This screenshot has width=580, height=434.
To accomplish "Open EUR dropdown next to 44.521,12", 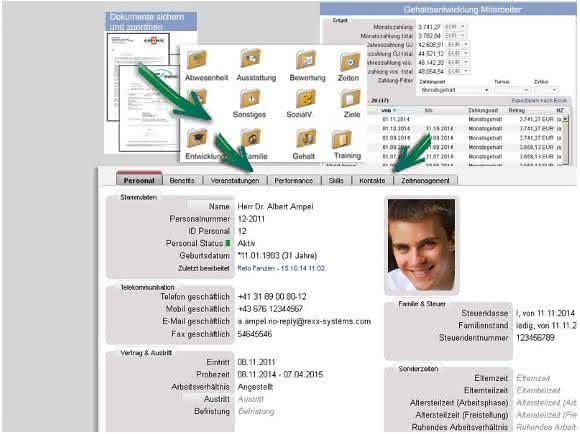I will [x=458, y=54].
